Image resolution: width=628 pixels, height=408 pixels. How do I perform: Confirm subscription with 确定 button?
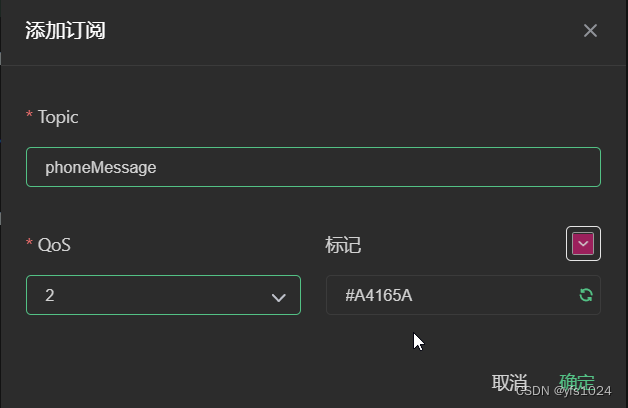click(x=576, y=382)
